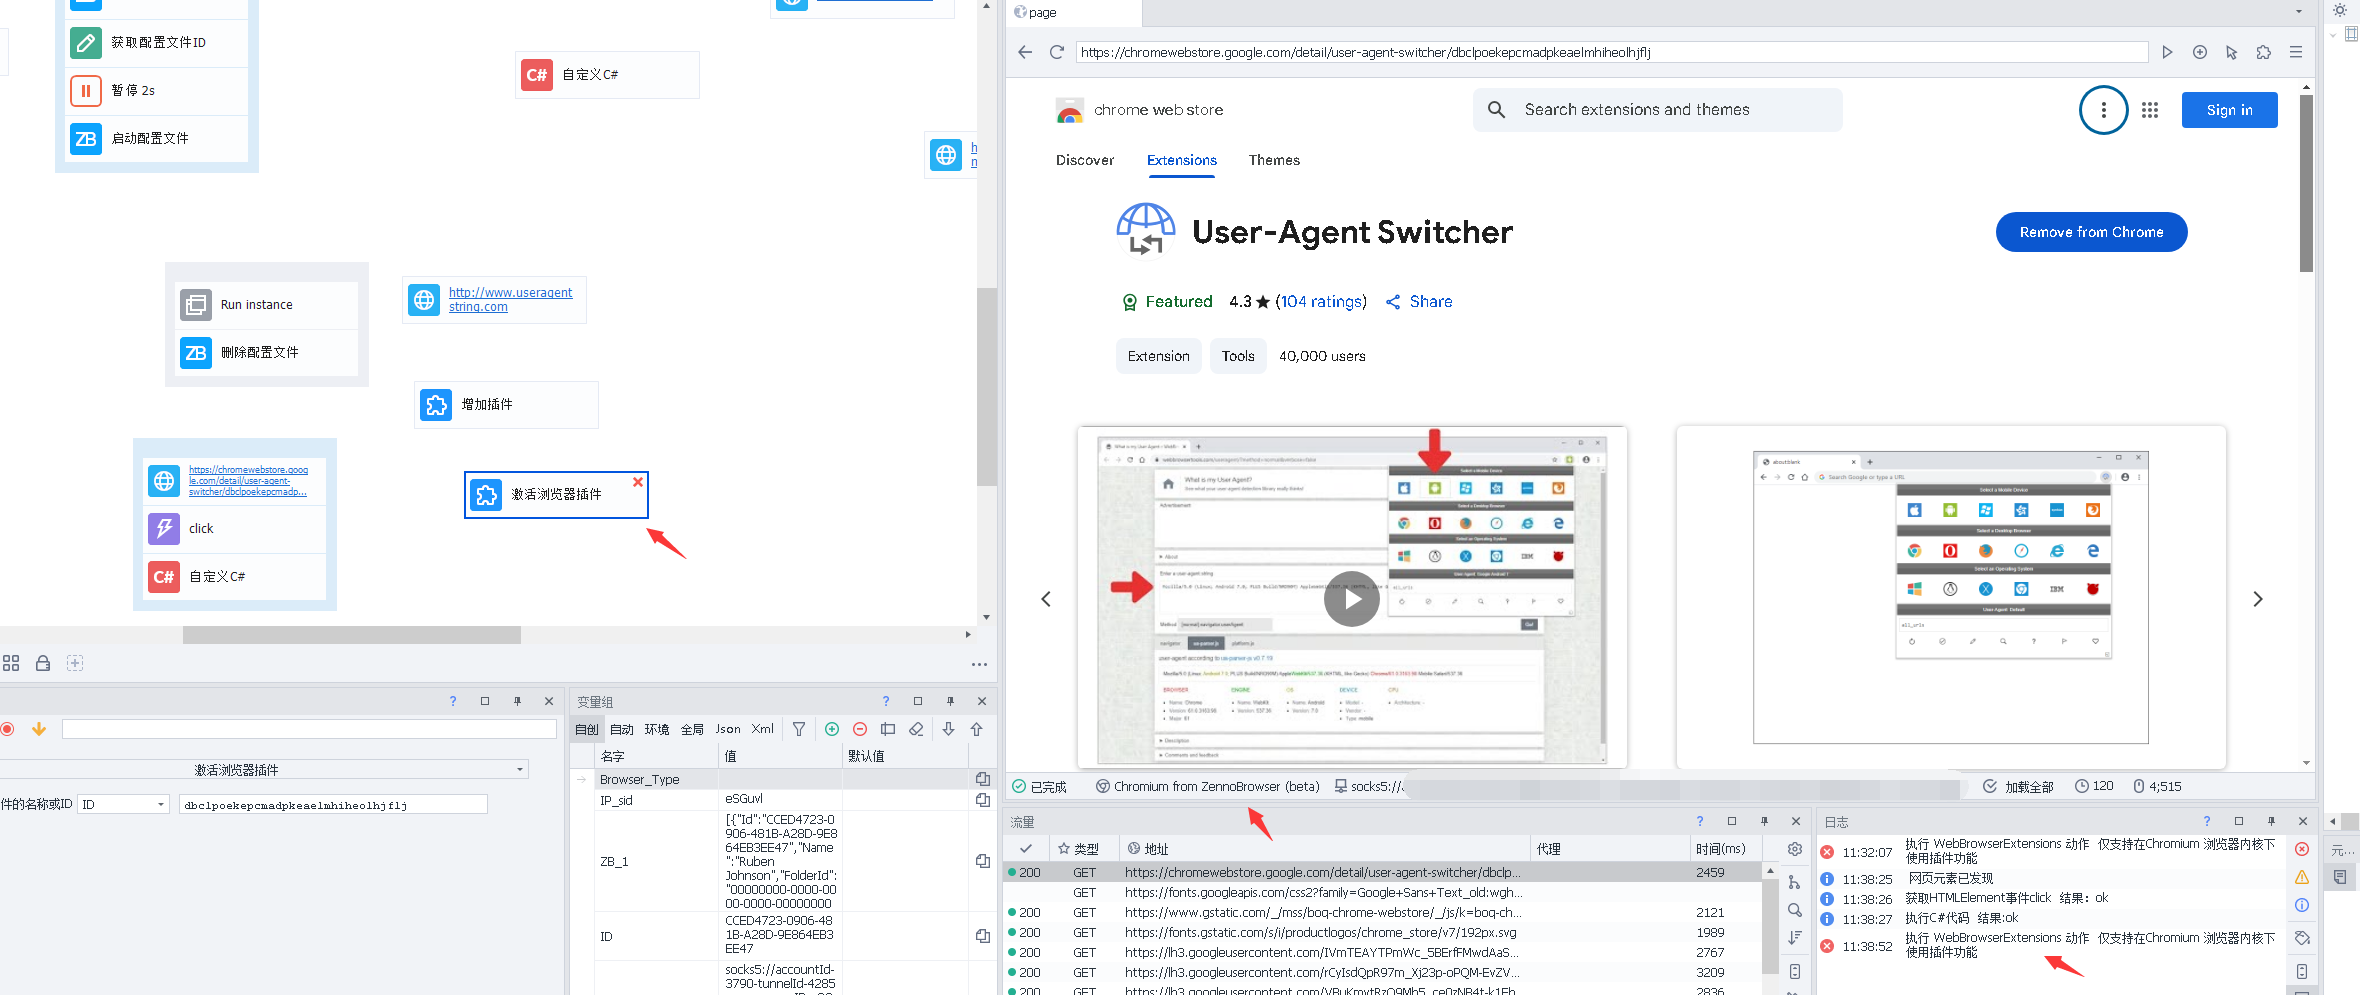Screen dimensions: 2360x995
Task: Switch variables to the 环境 tab
Action: pos(657,729)
